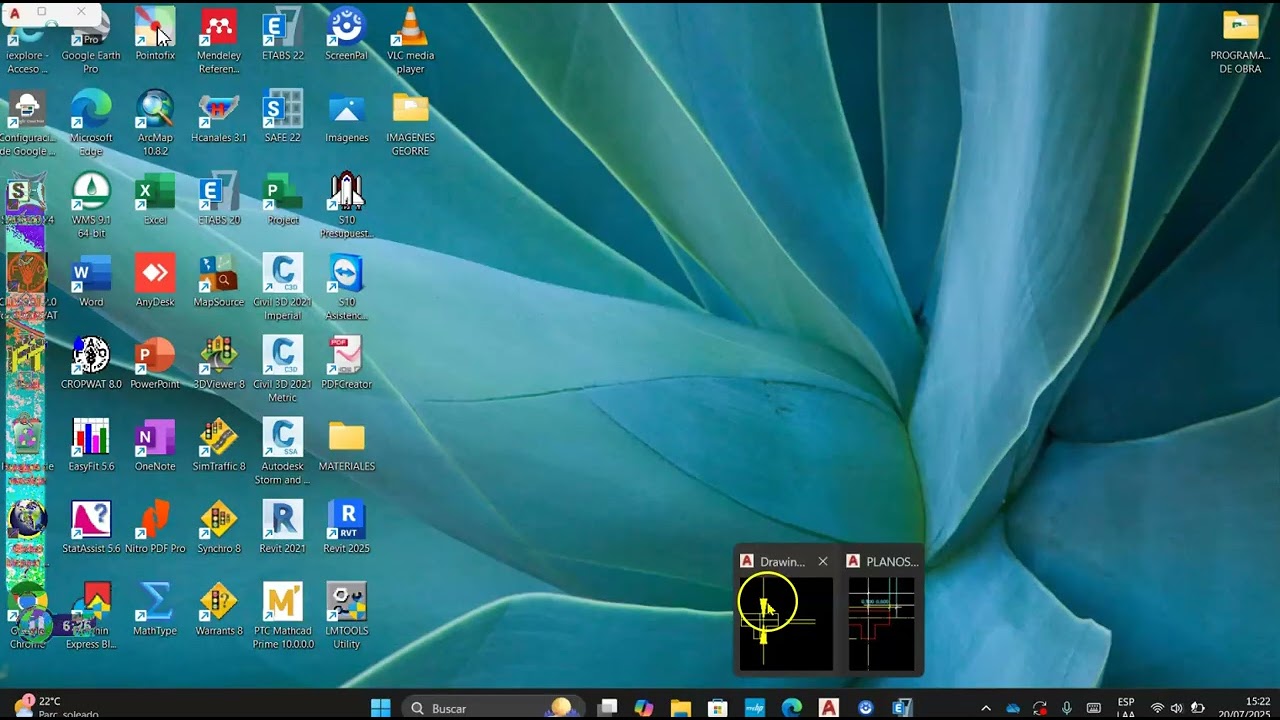Open Copilot from taskbar
1280x720 pixels.
click(x=644, y=708)
